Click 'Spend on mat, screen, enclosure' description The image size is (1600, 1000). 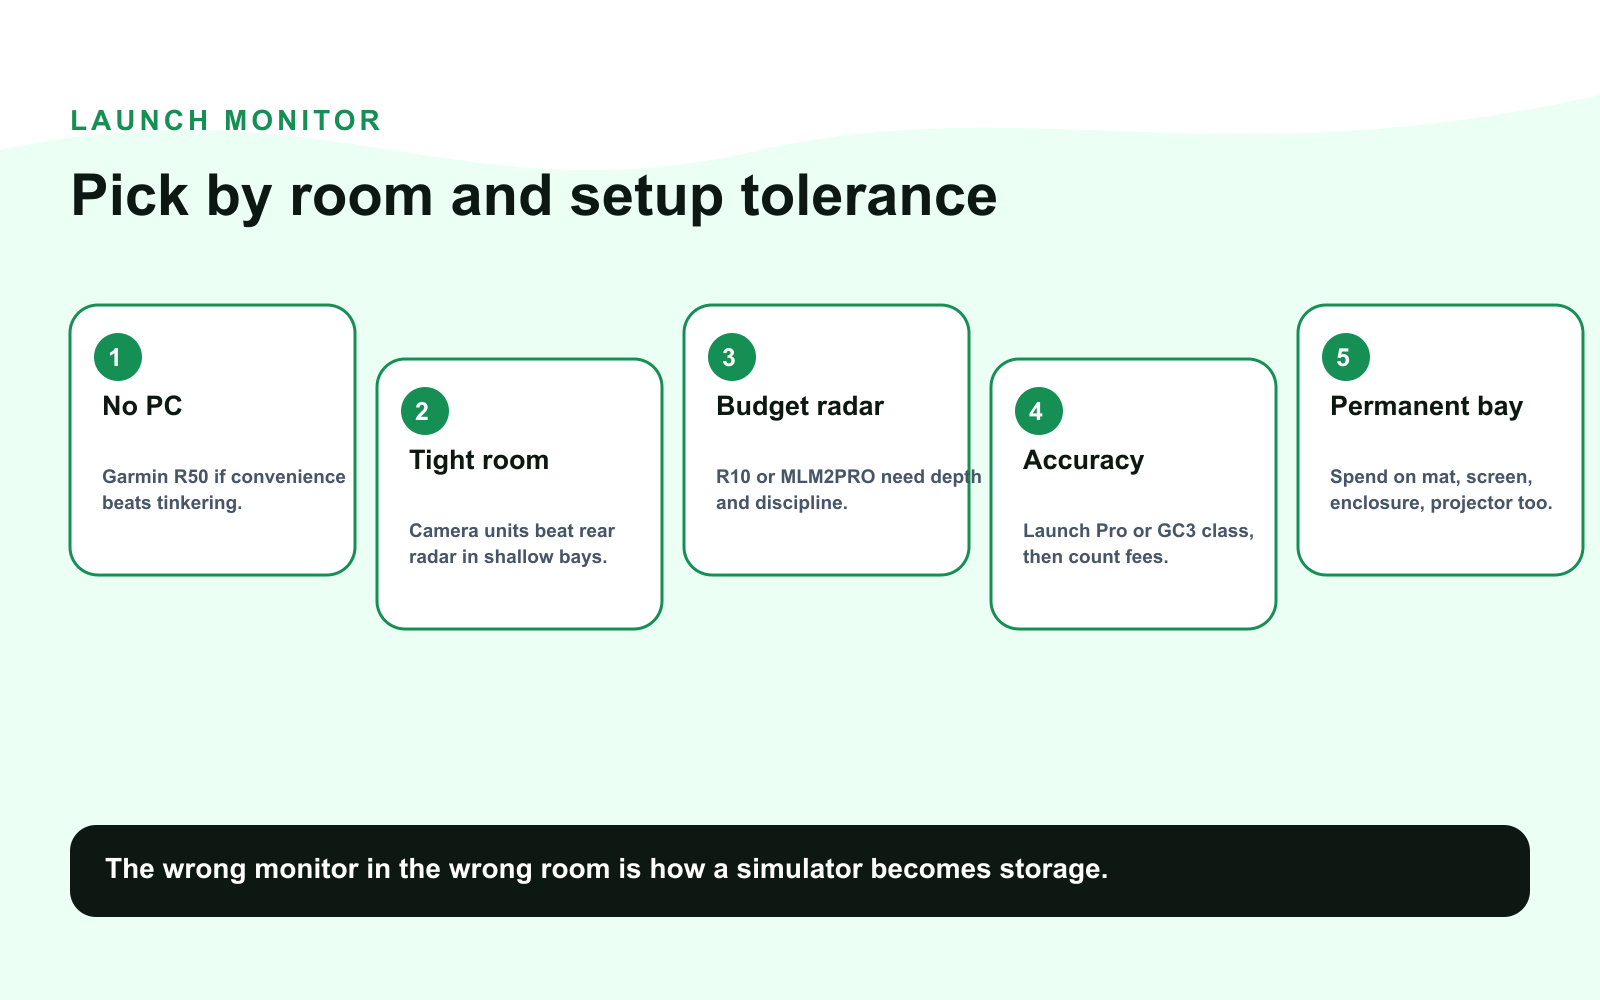[1441, 490]
